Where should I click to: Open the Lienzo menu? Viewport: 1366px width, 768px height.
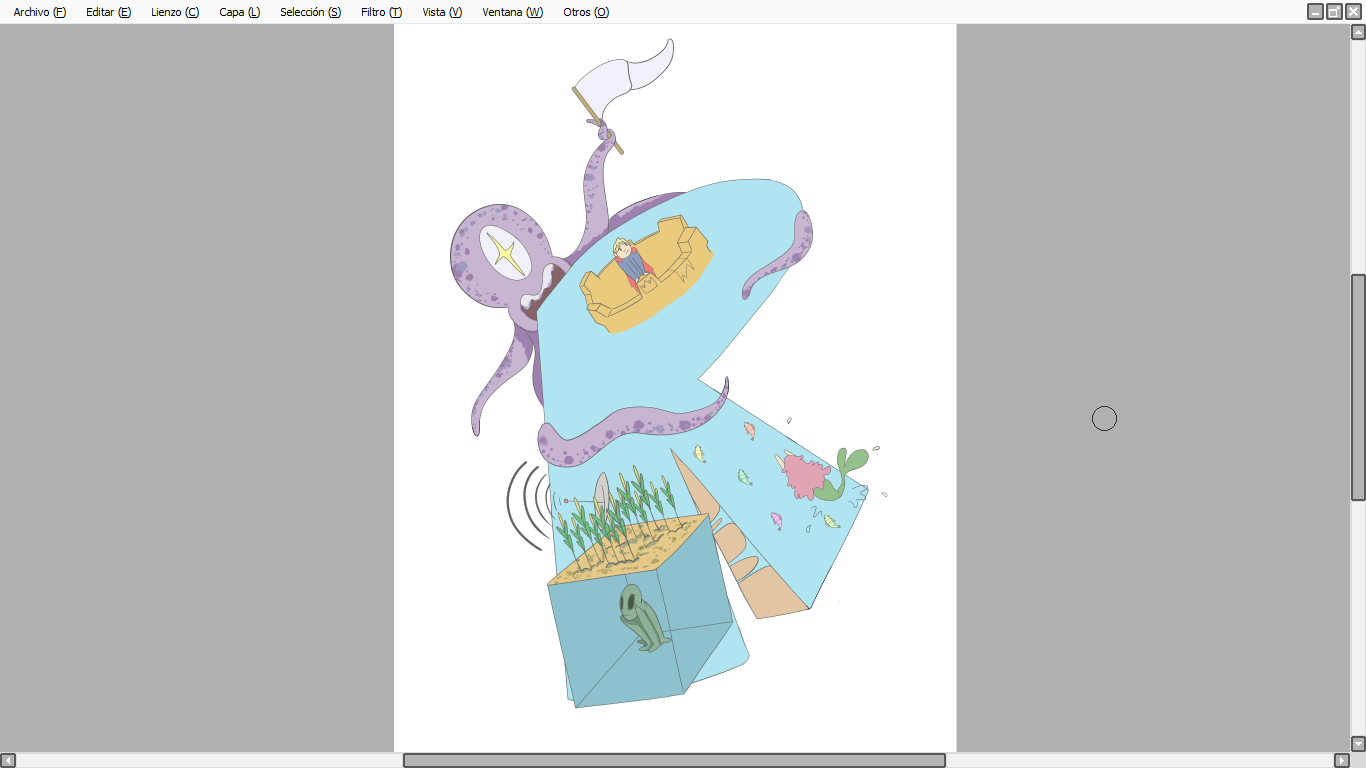175,12
